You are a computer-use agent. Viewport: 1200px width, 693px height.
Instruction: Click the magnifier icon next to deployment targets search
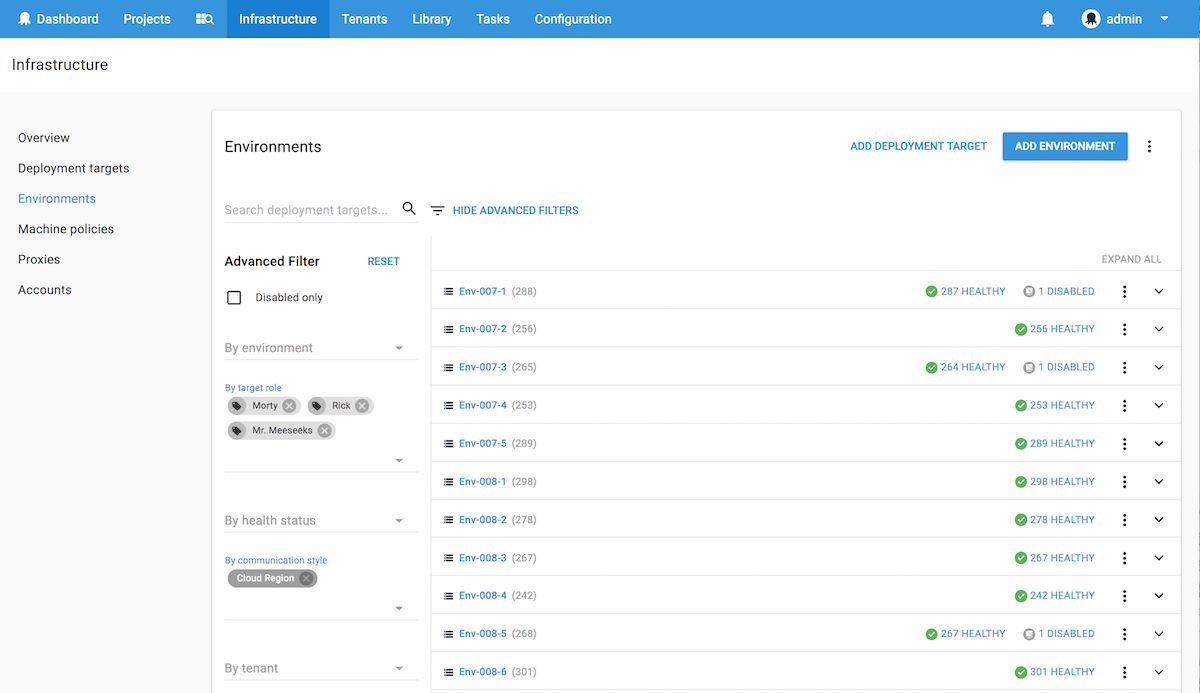(409, 209)
